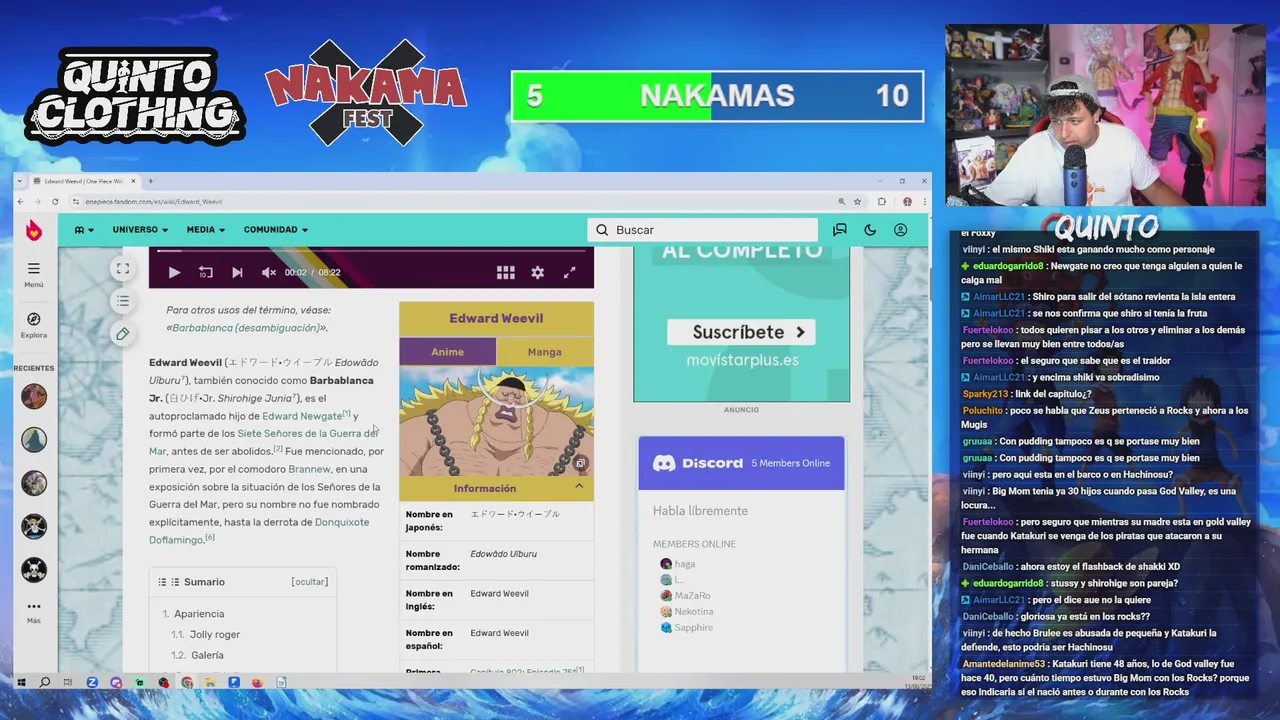1280x720 pixels.
Task: Open the Edward Newgate link
Action: [x=302, y=416]
